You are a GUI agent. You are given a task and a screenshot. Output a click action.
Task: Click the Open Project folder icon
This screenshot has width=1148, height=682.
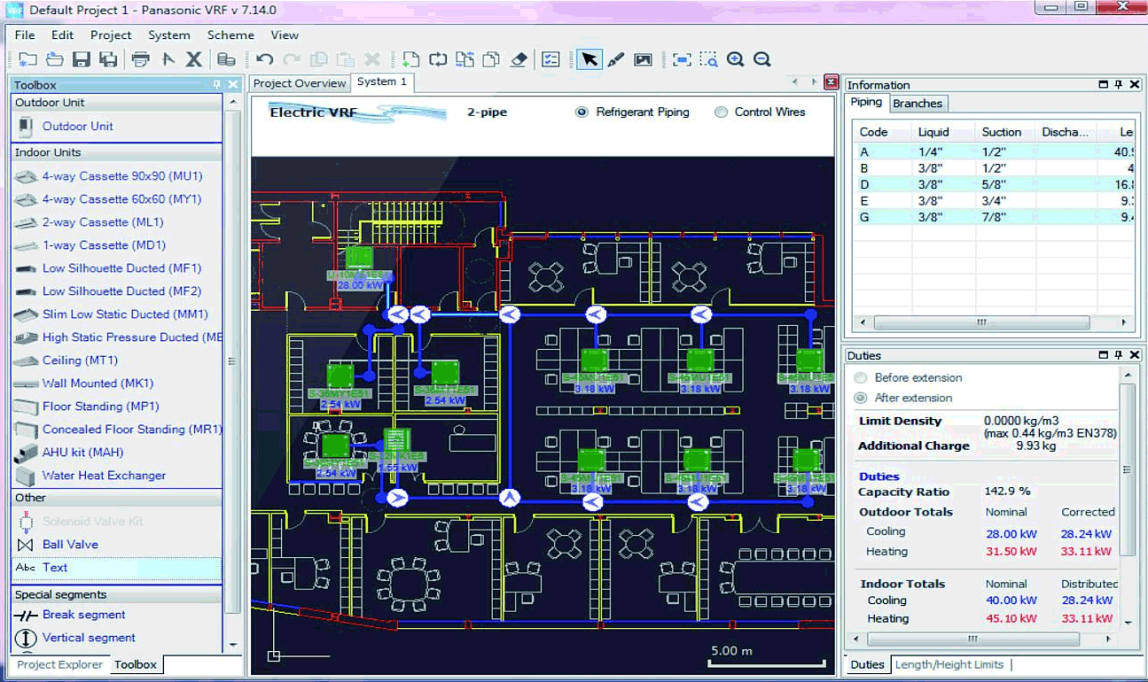pos(54,59)
